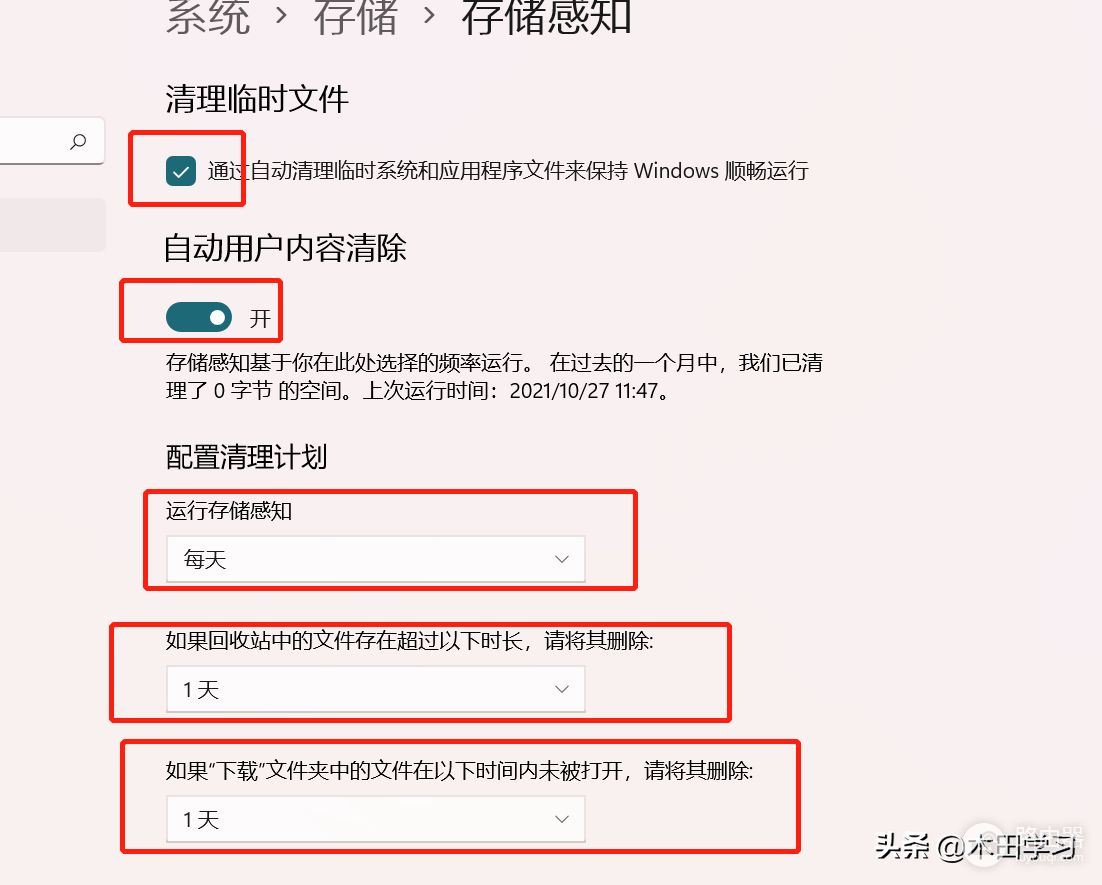Select the highlighted sidebar navigation item
Screen dimensions: 1102x885
tap(53, 224)
